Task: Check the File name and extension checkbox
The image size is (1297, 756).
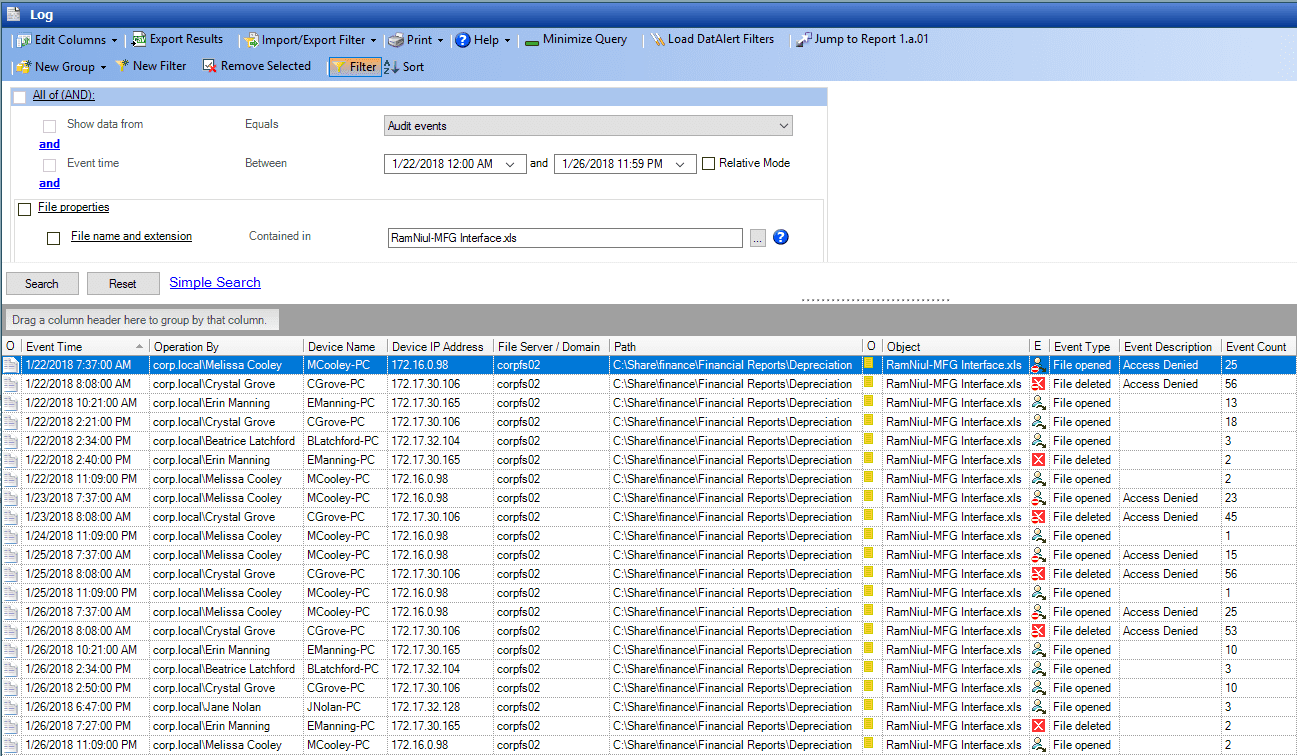Action: pos(54,239)
